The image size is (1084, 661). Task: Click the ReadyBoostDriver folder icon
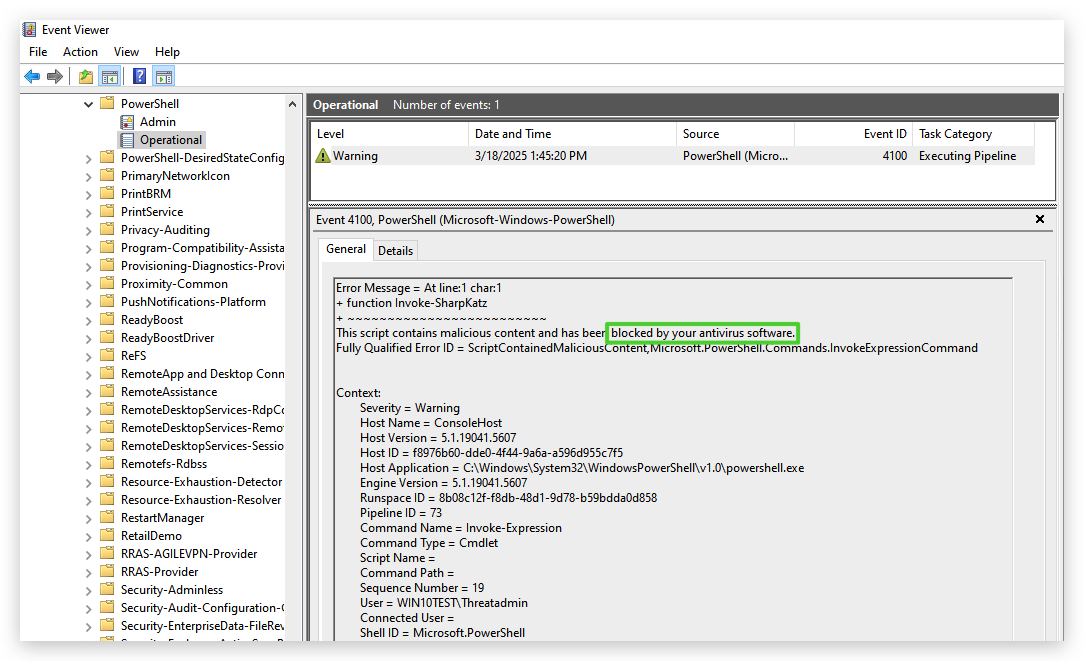(107, 337)
